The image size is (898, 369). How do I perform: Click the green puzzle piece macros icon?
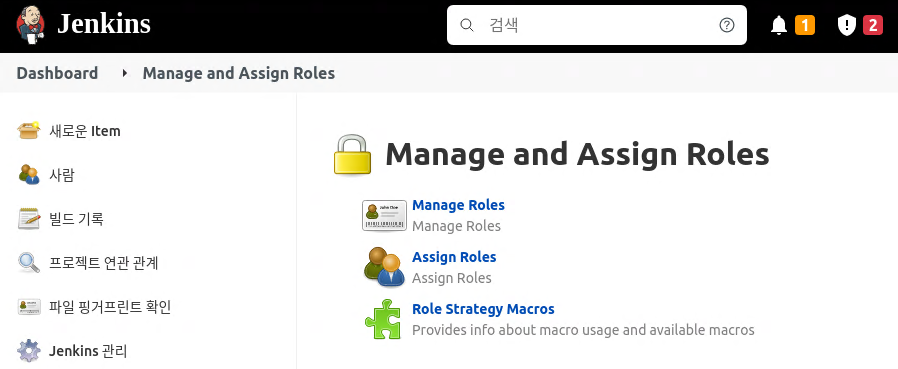point(383,319)
